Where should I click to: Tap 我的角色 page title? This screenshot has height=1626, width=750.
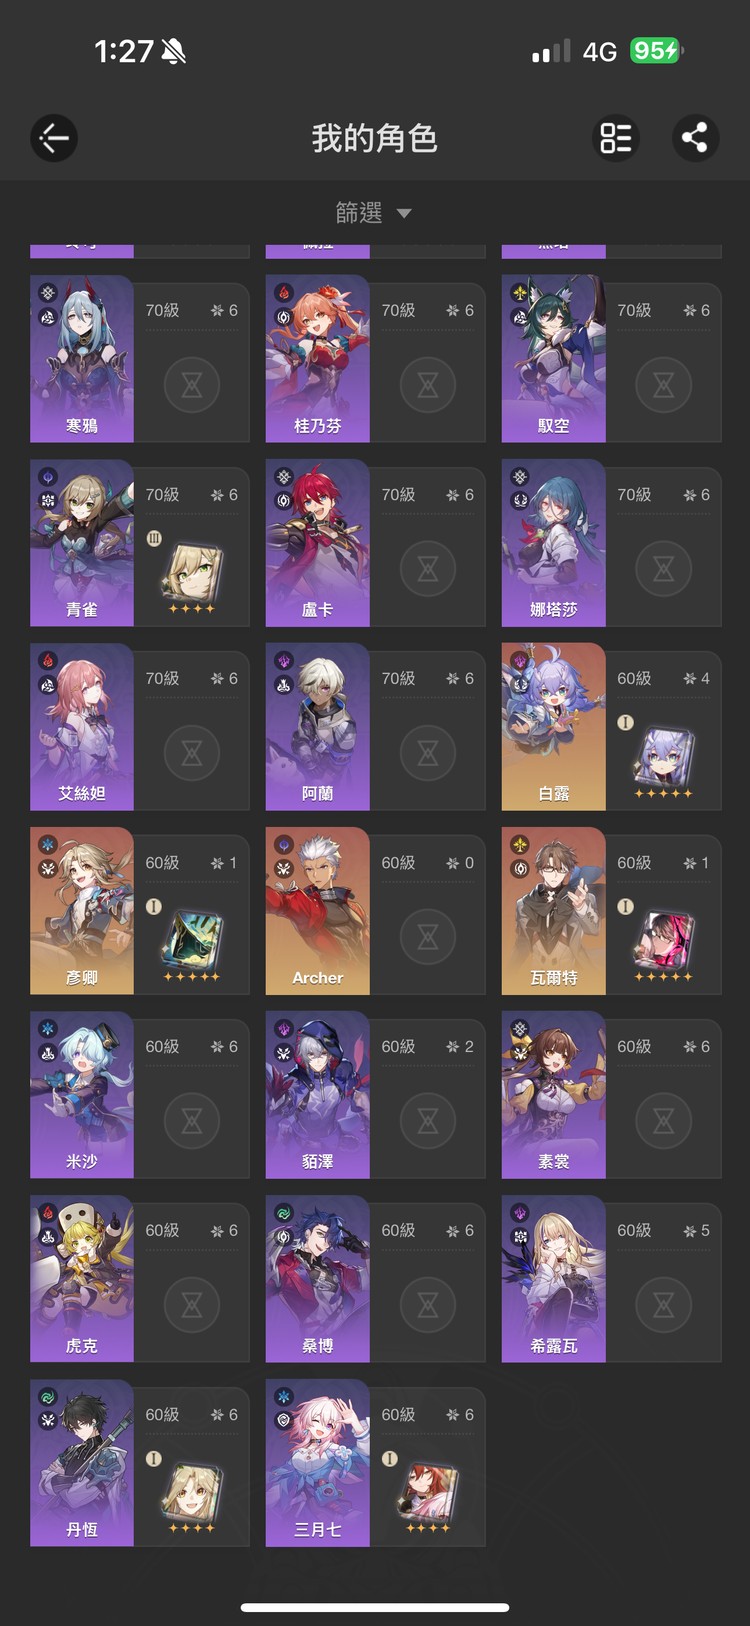(x=375, y=138)
